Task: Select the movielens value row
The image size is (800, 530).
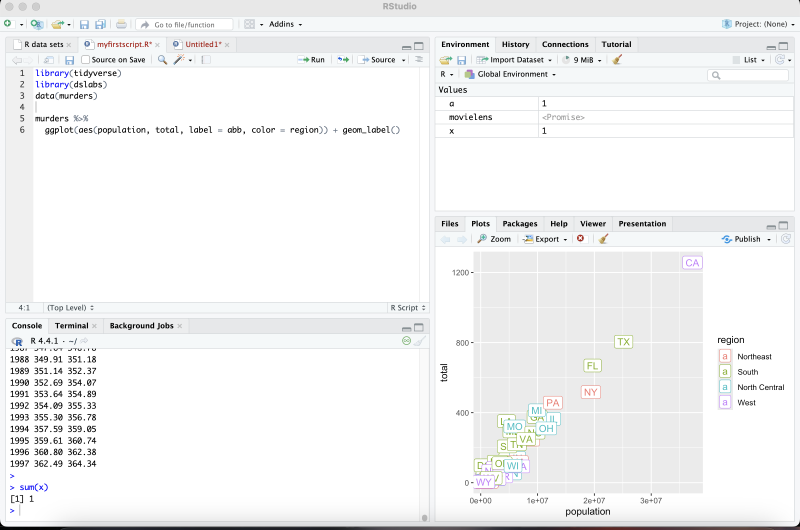Action: coord(615,117)
